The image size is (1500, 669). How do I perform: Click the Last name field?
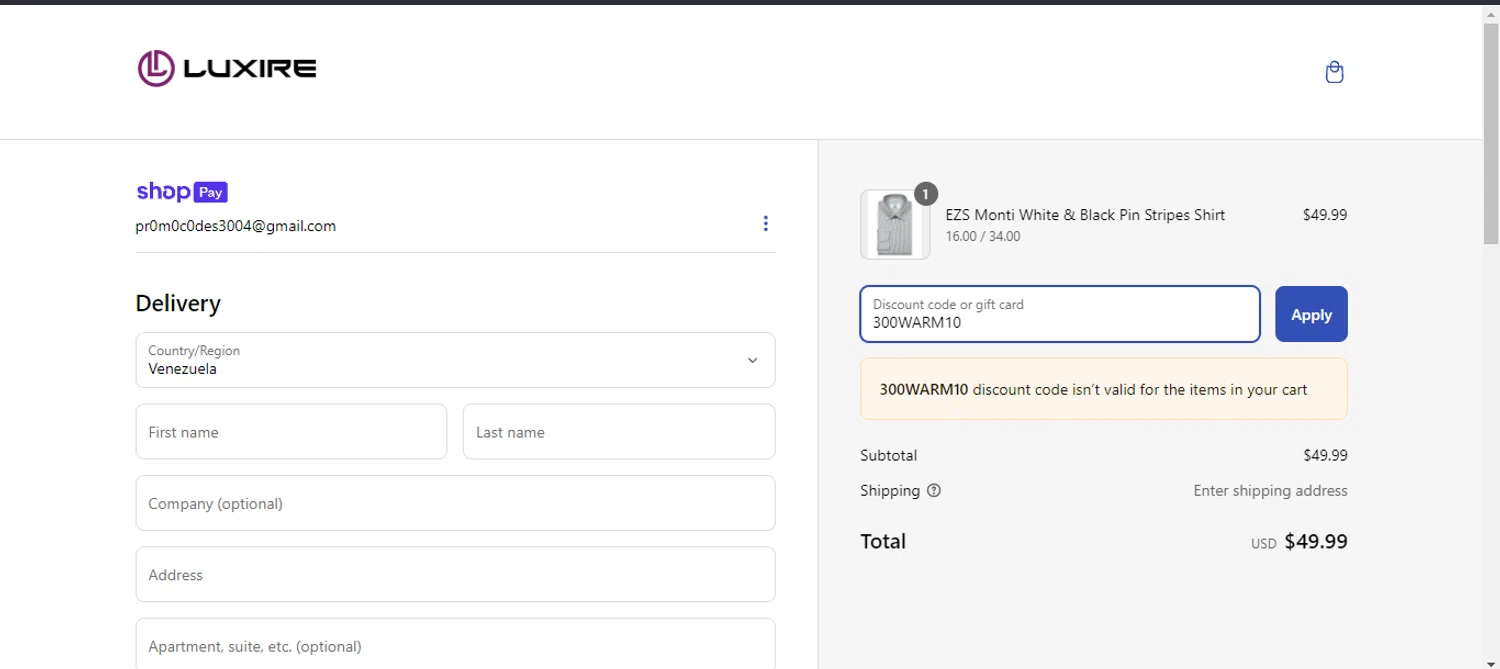pos(619,432)
